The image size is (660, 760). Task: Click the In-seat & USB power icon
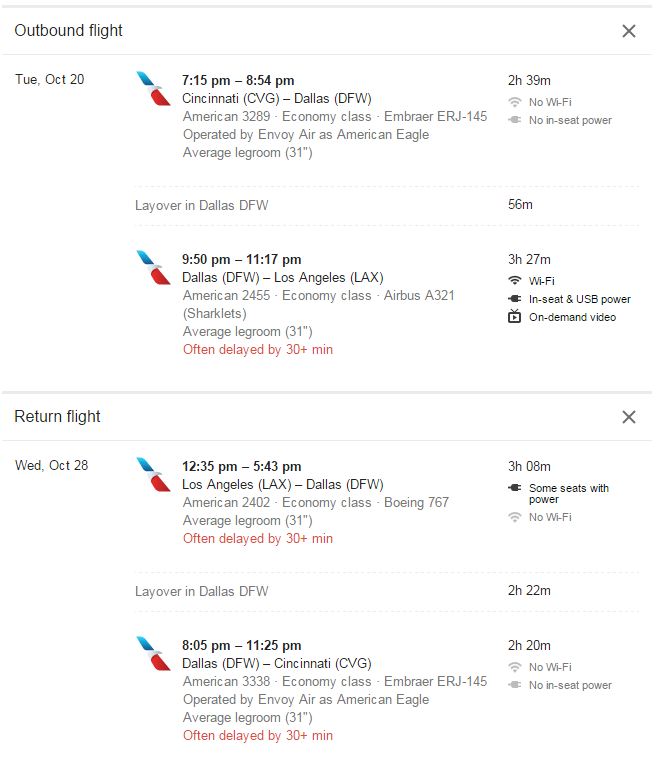pos(515,299)
